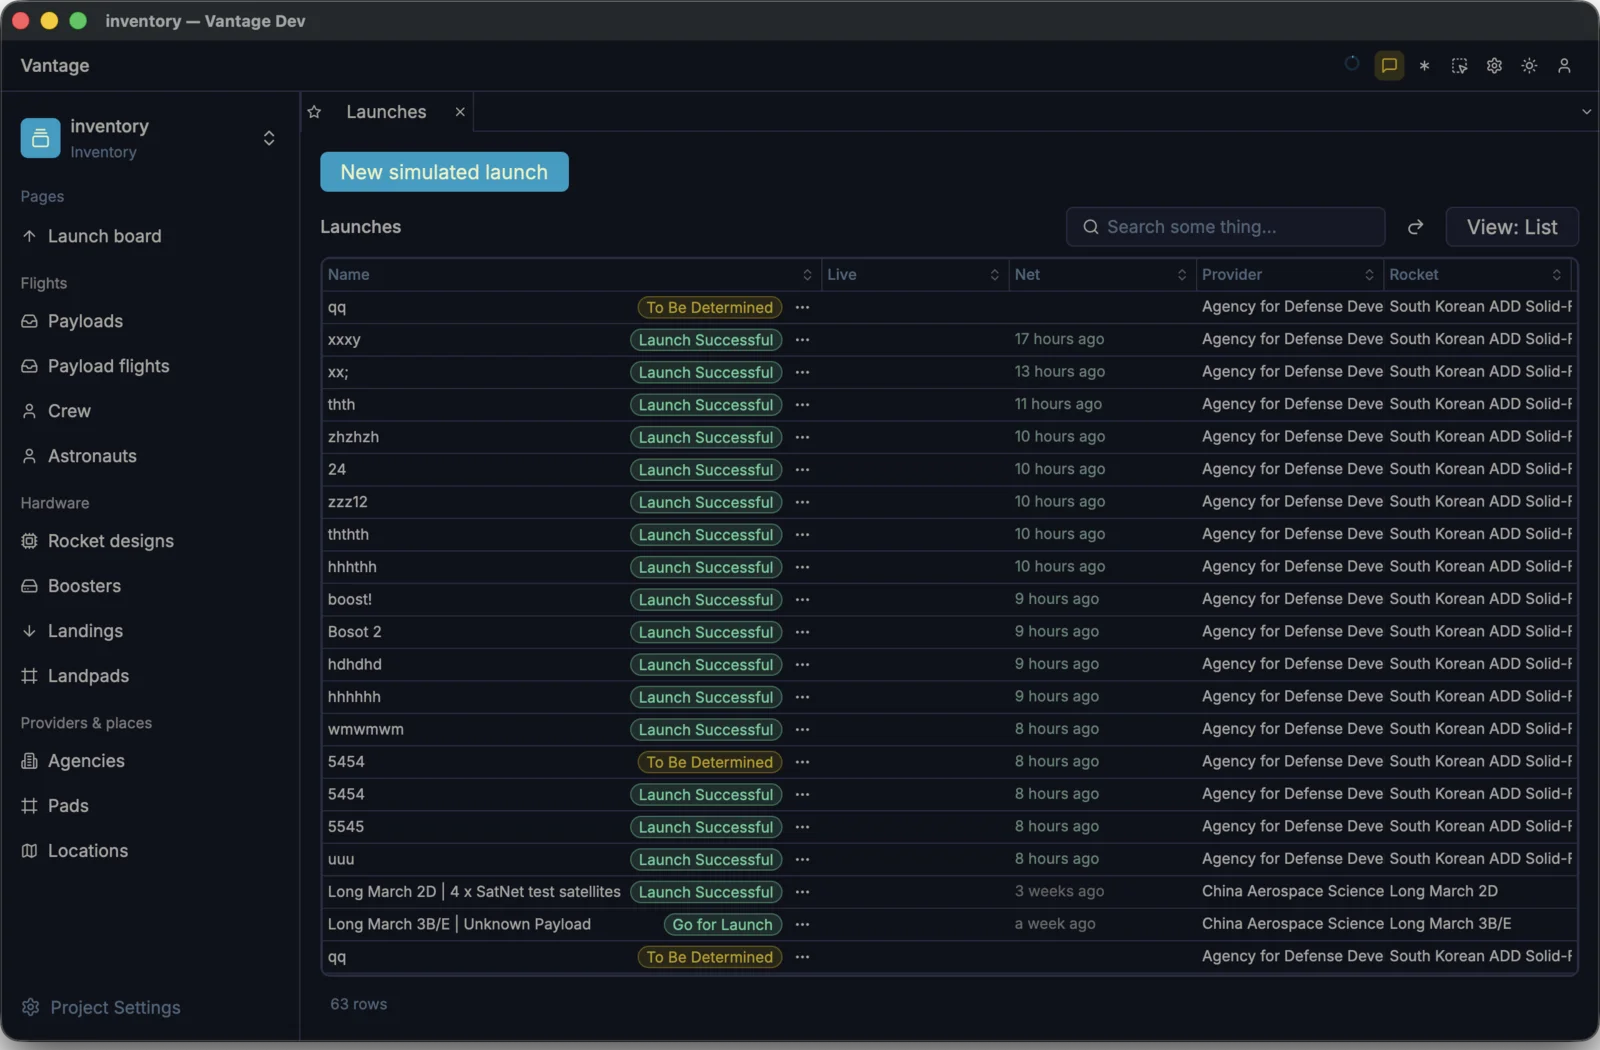The image size is (1600, 1050).
Task: Select the ththth launch name
Action: click(348, 535)
